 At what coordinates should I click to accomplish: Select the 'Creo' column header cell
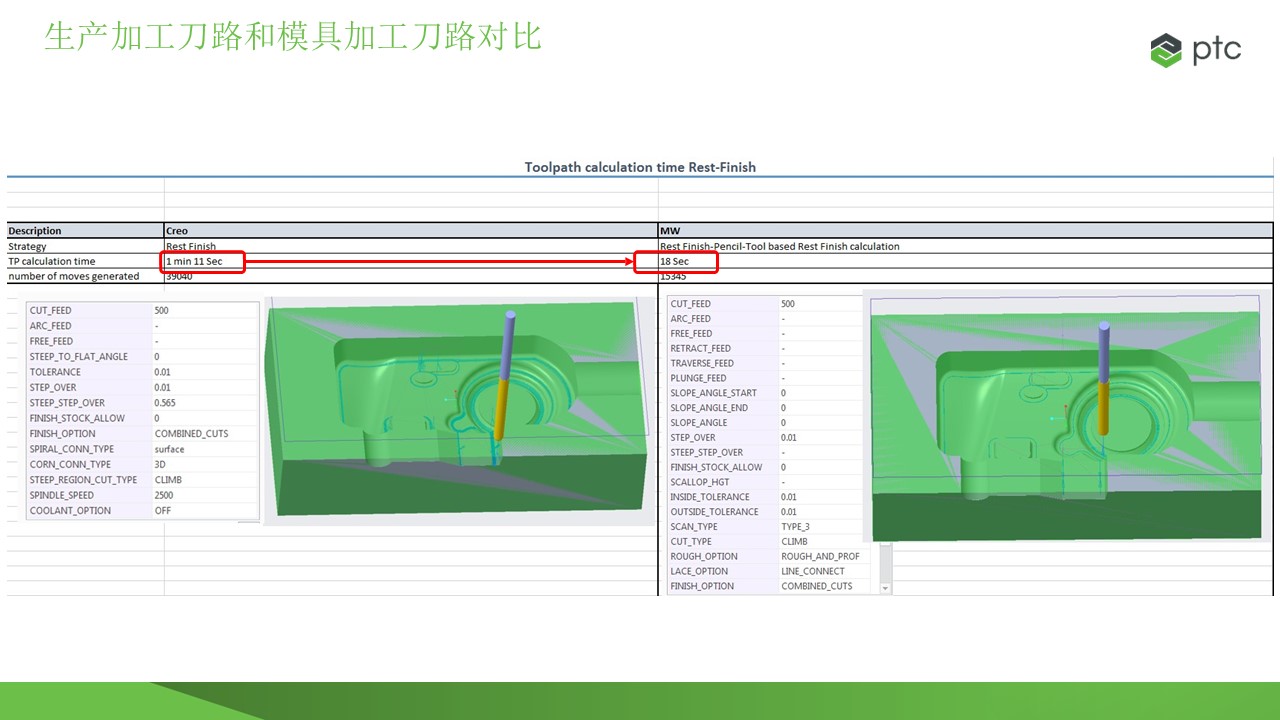pyautogui.click(x=411, y=231)
